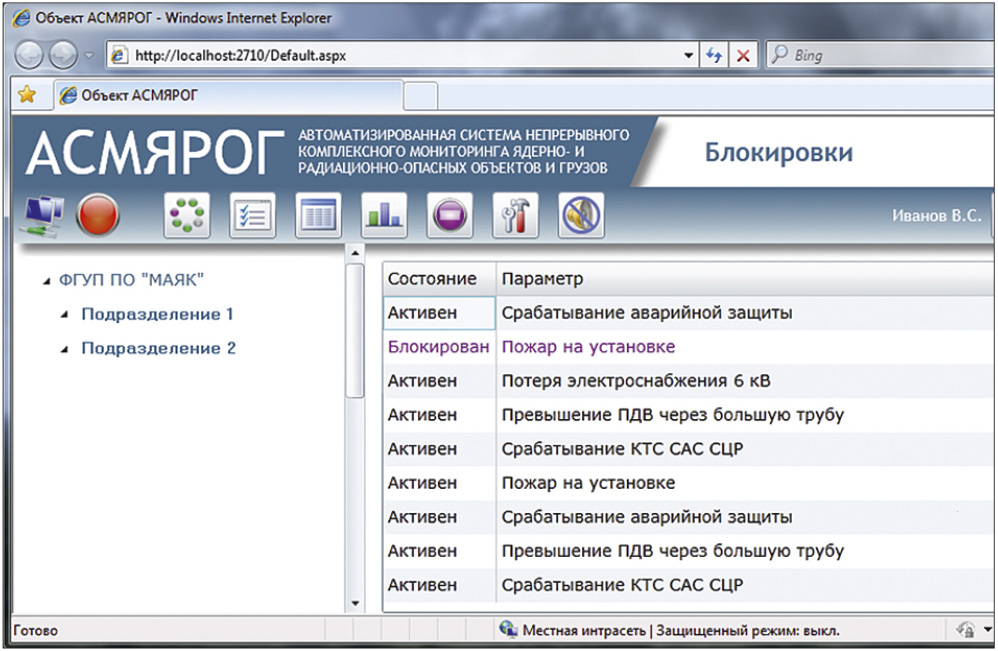Screen dimensions: 998x651
Task: Open ФГУП ПО "МАЯК" link in tree
Action: [x=131, y=280]
